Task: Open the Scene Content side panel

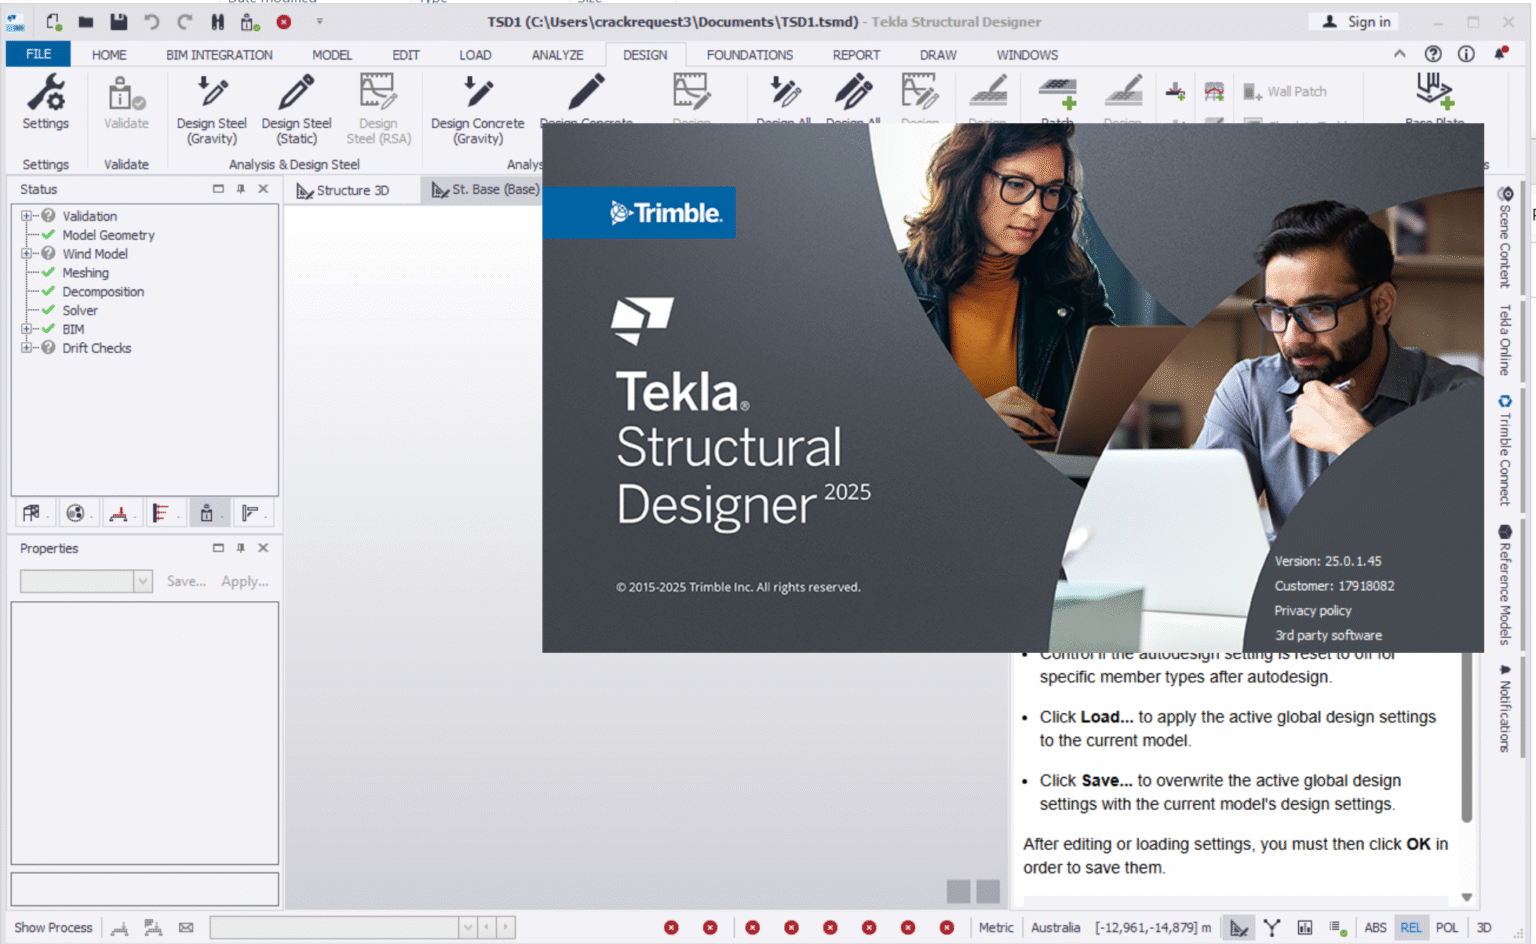Action: tap(1505, 236)
